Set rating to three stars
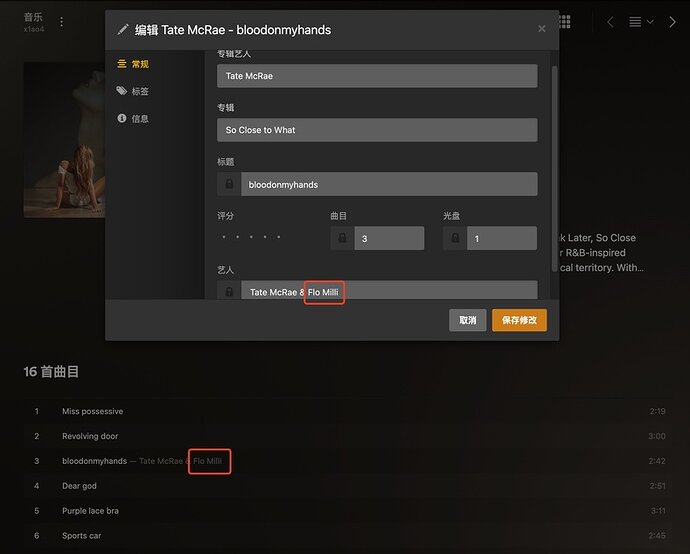690x554 pixels. coord(251,237)
